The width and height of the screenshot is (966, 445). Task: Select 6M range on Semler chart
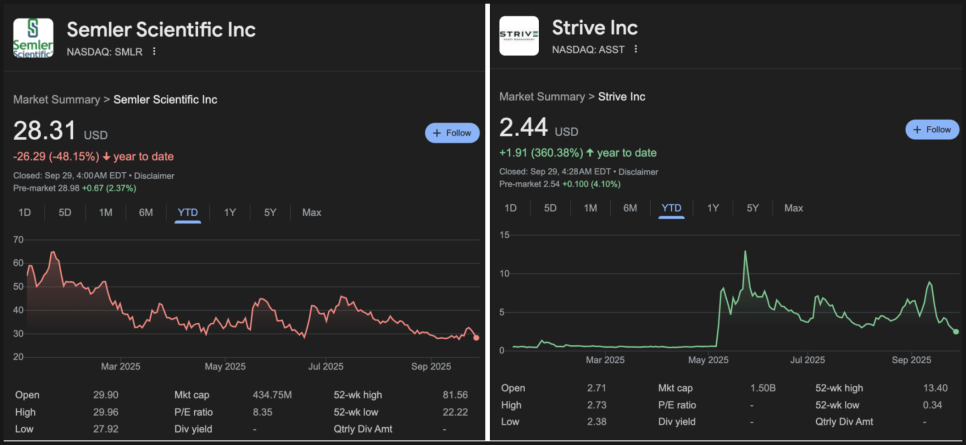click(145, 213)
